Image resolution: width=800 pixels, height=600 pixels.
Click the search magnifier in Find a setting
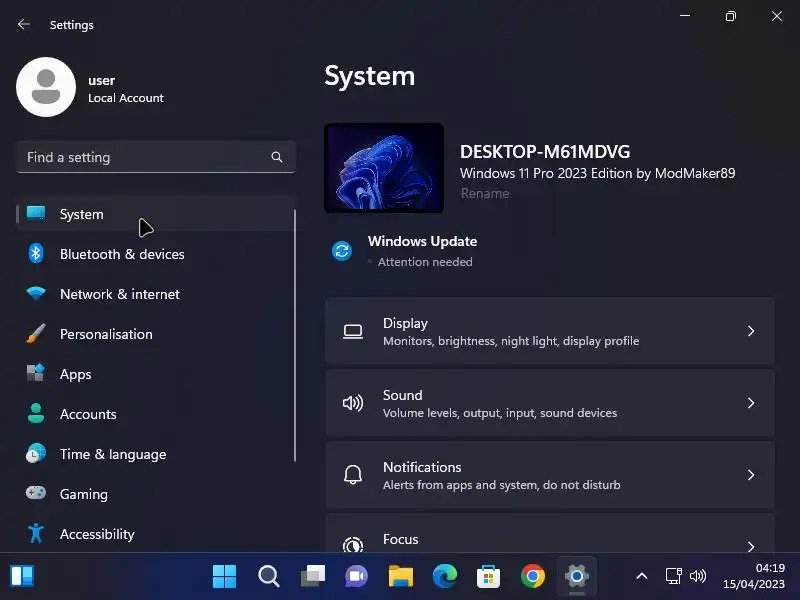277,157
